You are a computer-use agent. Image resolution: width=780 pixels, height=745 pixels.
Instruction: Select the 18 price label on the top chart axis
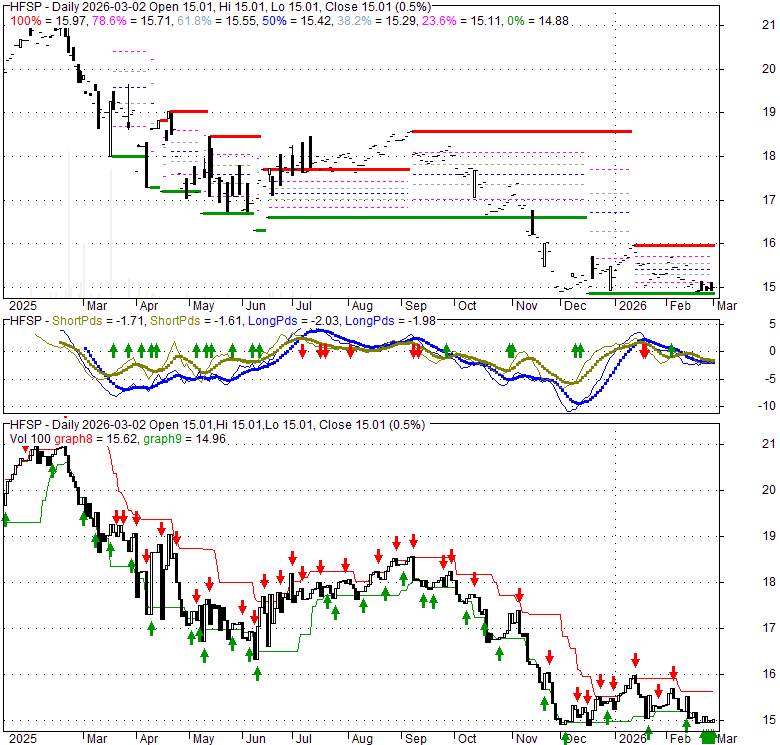pos(769,156)
